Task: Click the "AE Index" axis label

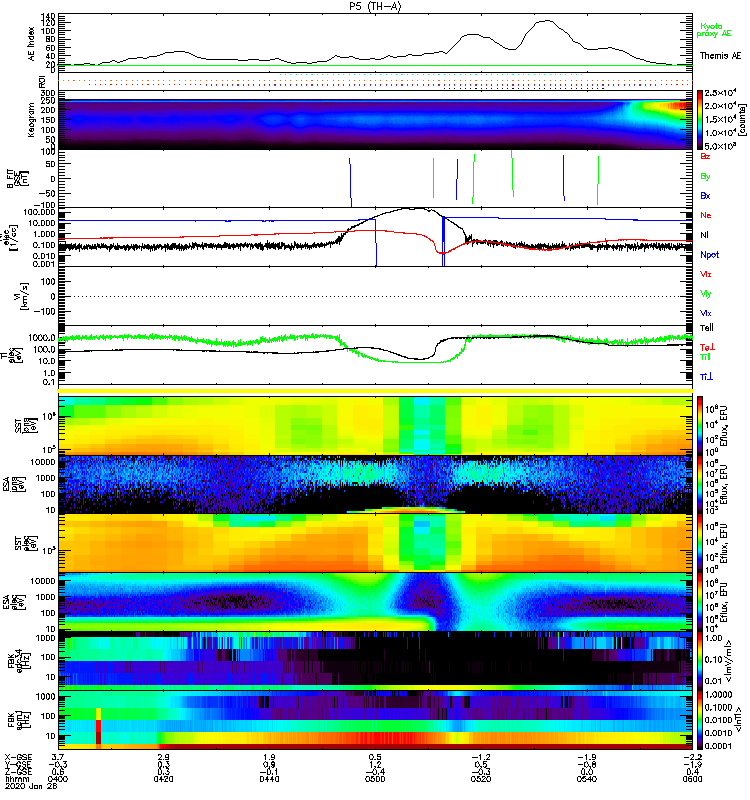Action: pyautogui.click(x=31, y=44)
